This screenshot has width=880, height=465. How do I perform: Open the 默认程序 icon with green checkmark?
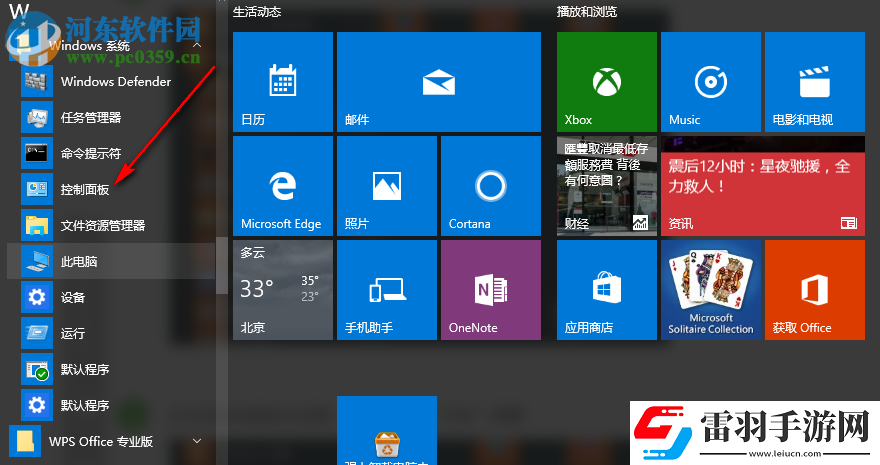pyautogui.click(x=37, y=369)
